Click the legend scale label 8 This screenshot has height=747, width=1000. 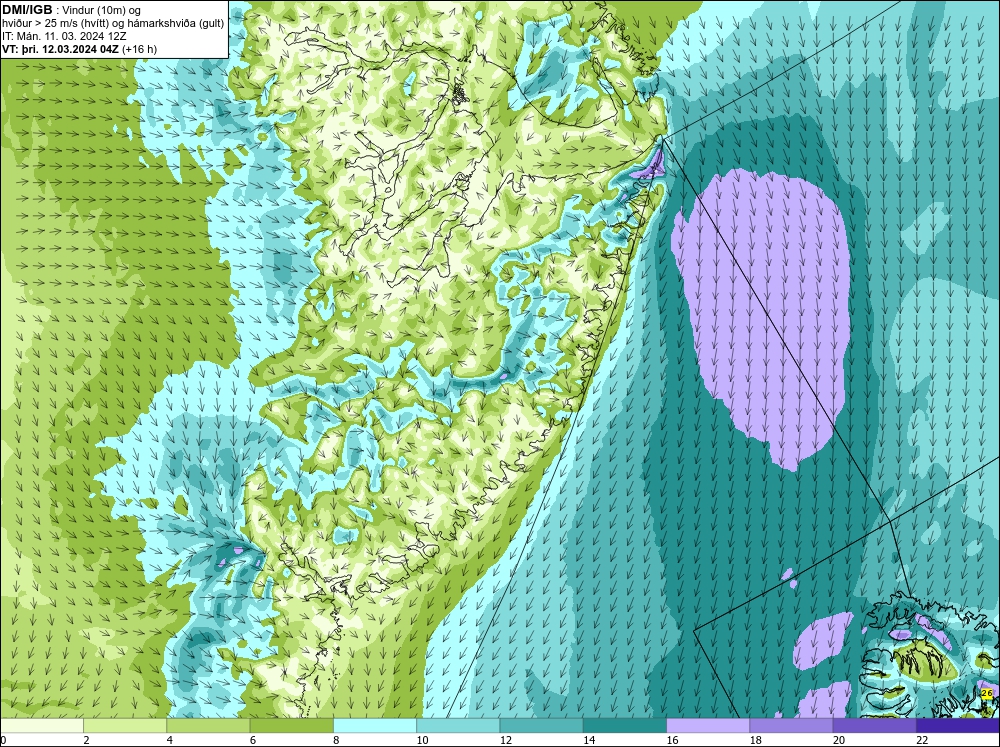coord(336,740)
